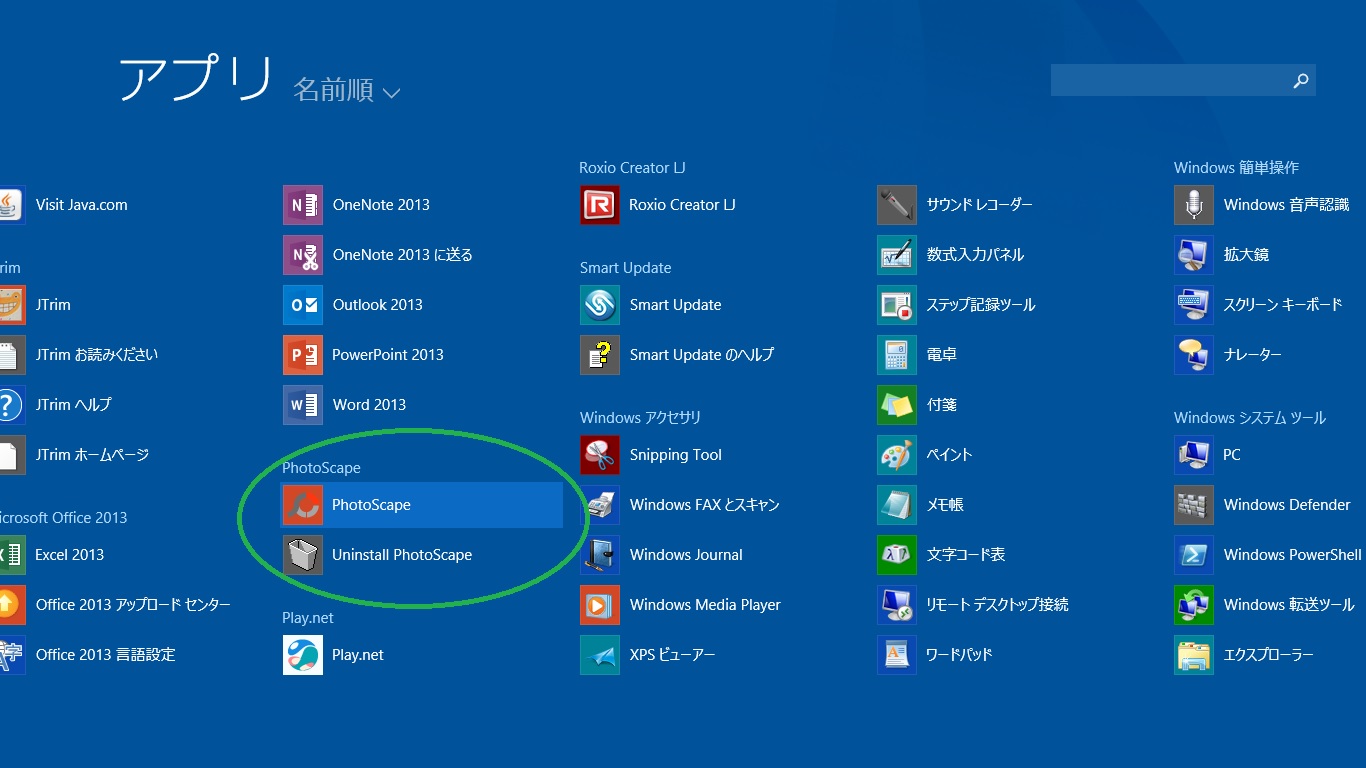1366x768 pixels.
Task: Launch the XPS ビューアー icon
Action: tap(600, 655)
